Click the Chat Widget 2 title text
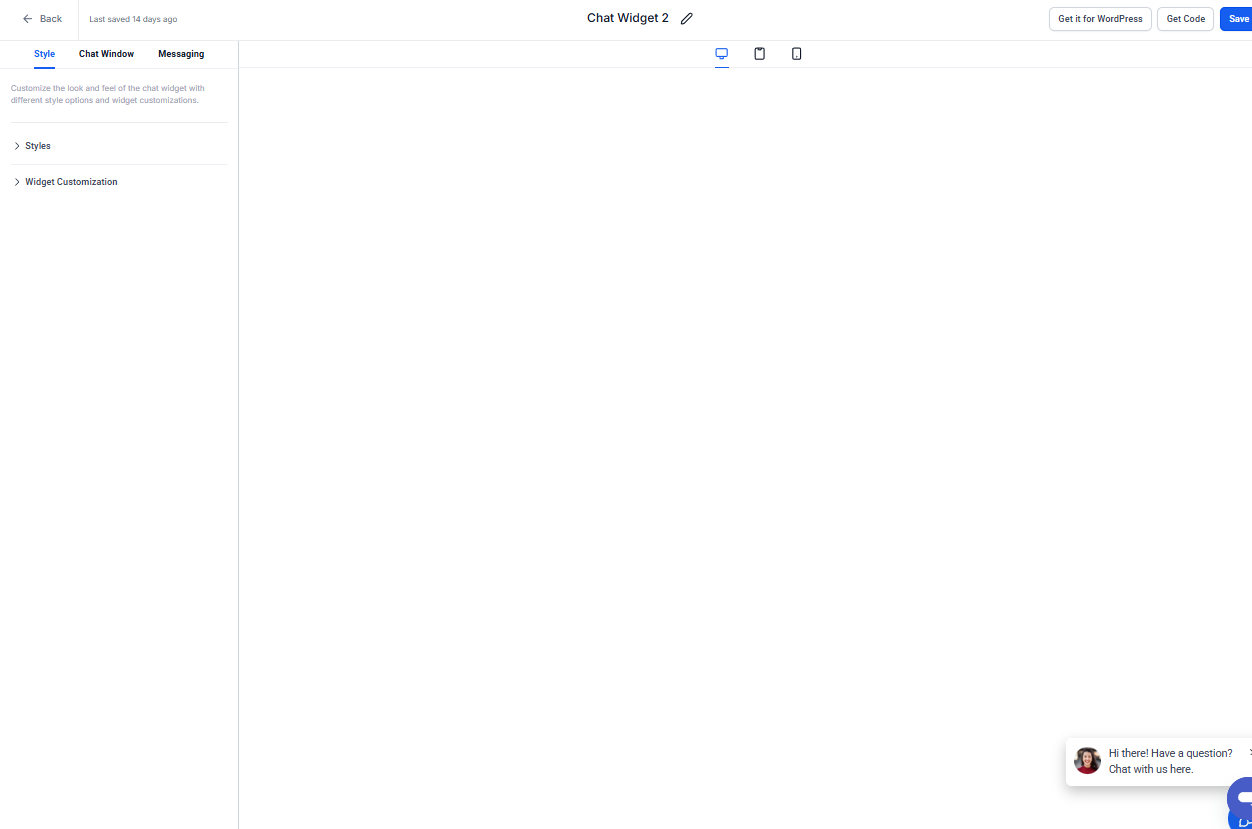Image resolution: width=1252 pixels, height=829 pixels. point(627,19)
